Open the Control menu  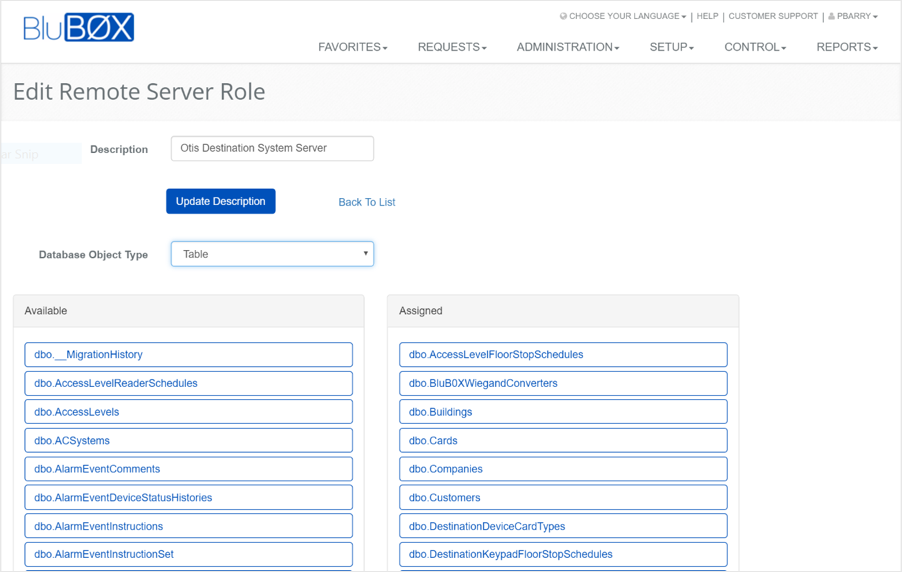(755, 47)
